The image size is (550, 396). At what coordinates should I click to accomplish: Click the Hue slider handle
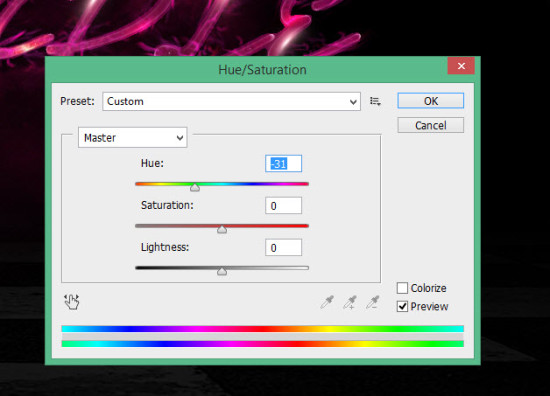(x=195, y=188)
